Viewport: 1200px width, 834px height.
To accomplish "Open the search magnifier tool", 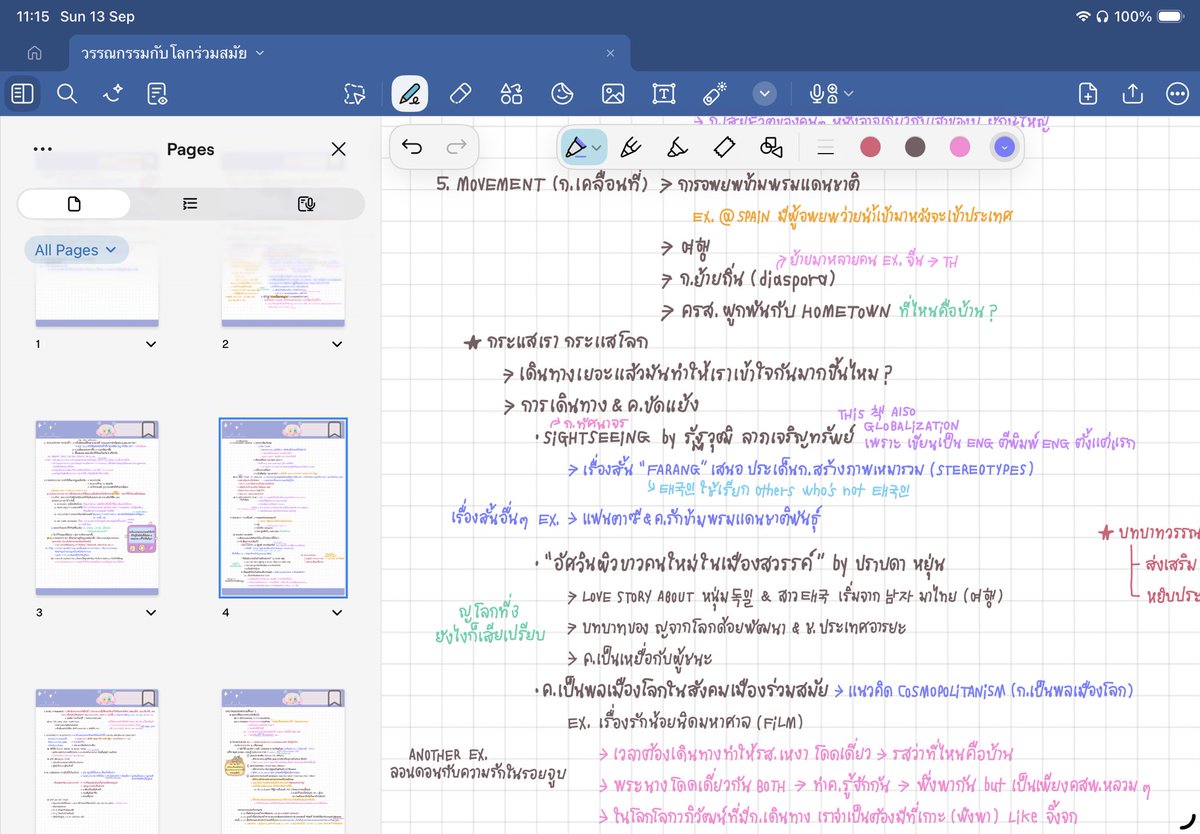I will 67,94.
